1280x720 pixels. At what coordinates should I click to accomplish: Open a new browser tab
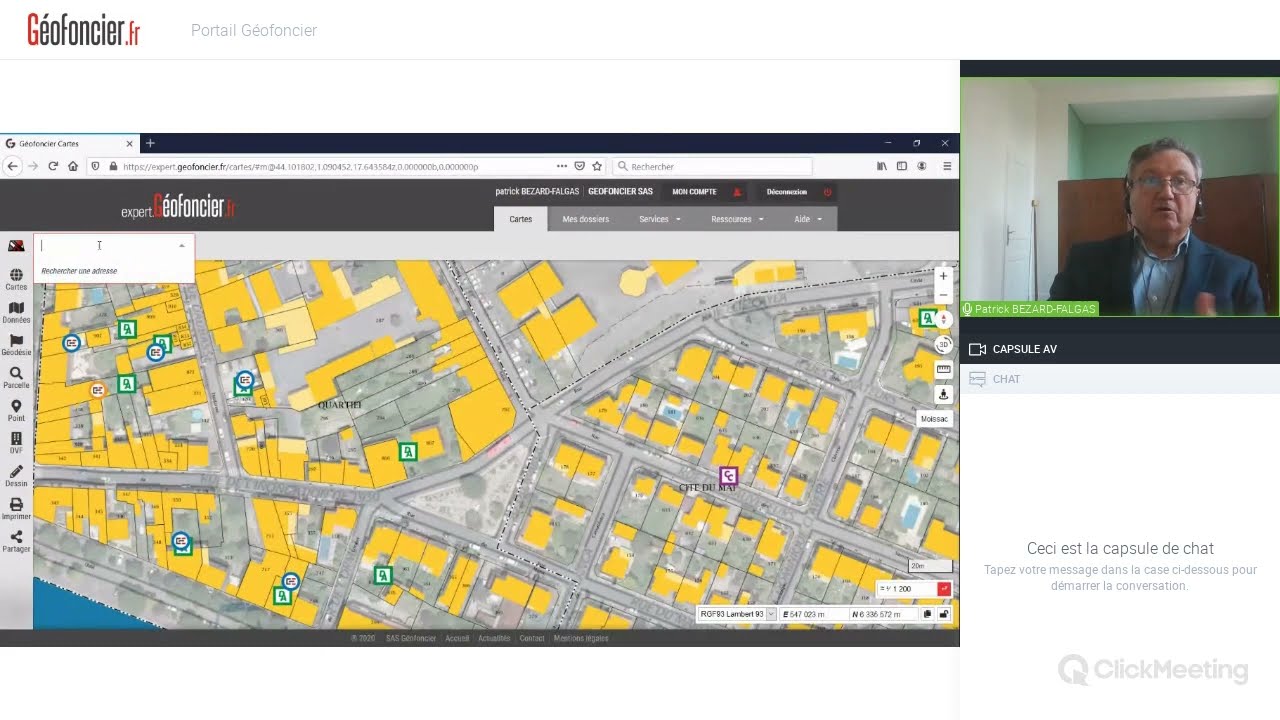(150, 143)
